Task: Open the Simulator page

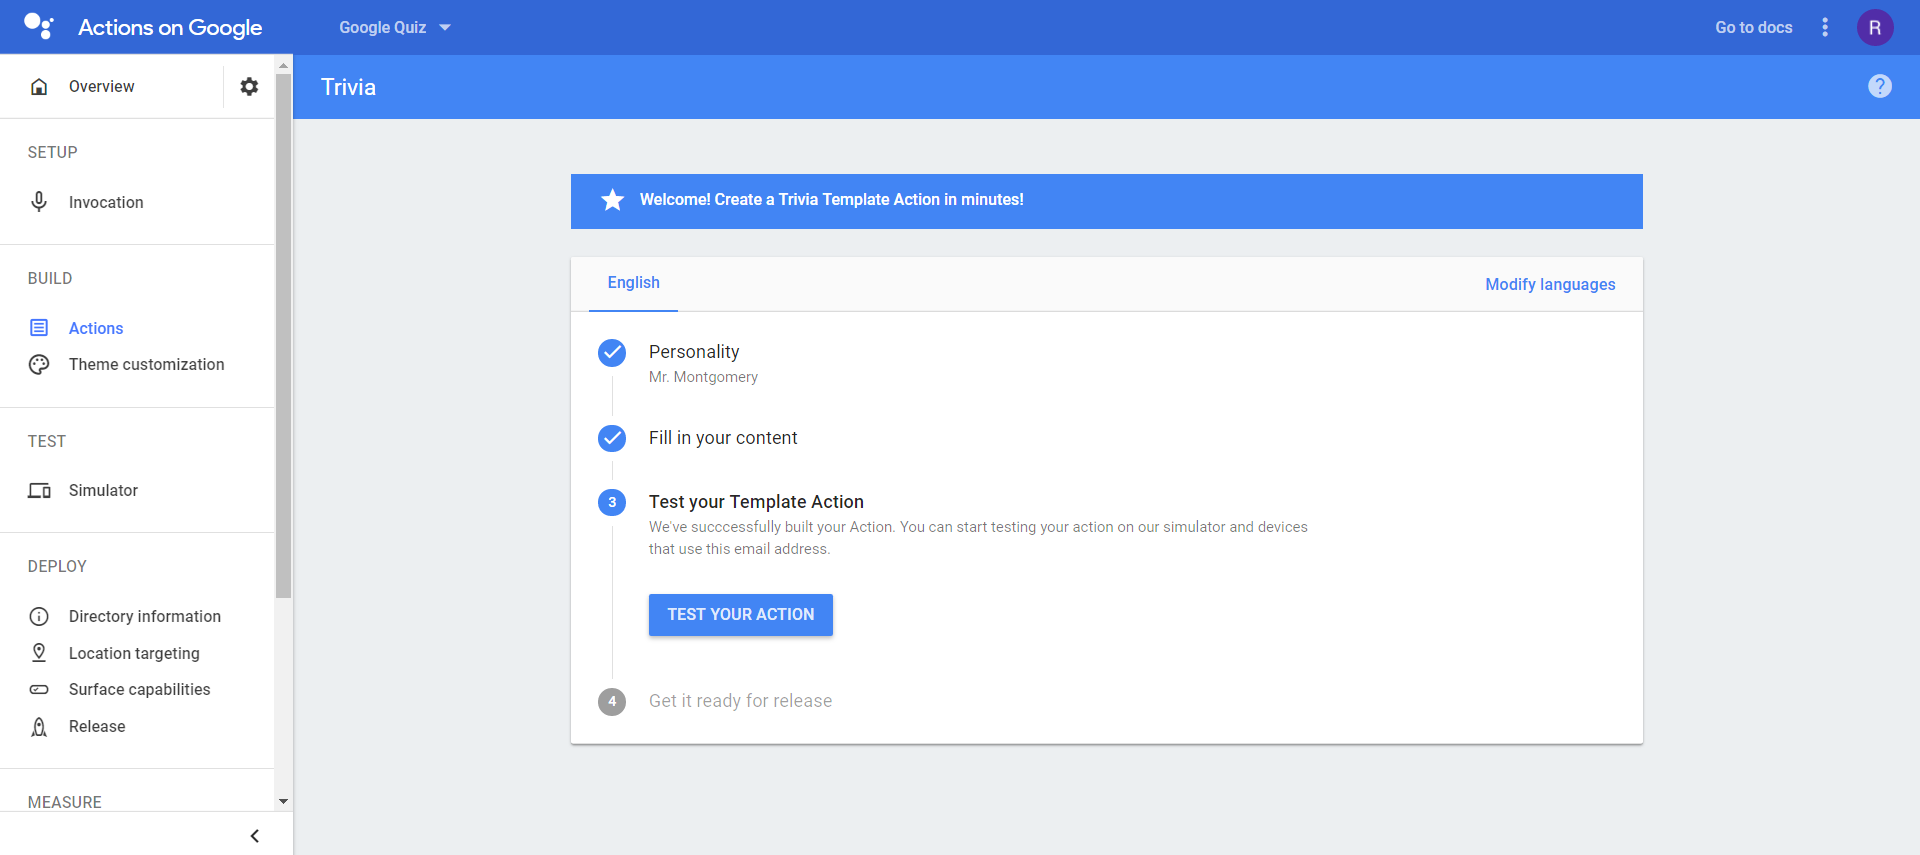Action: coord(103,490)
